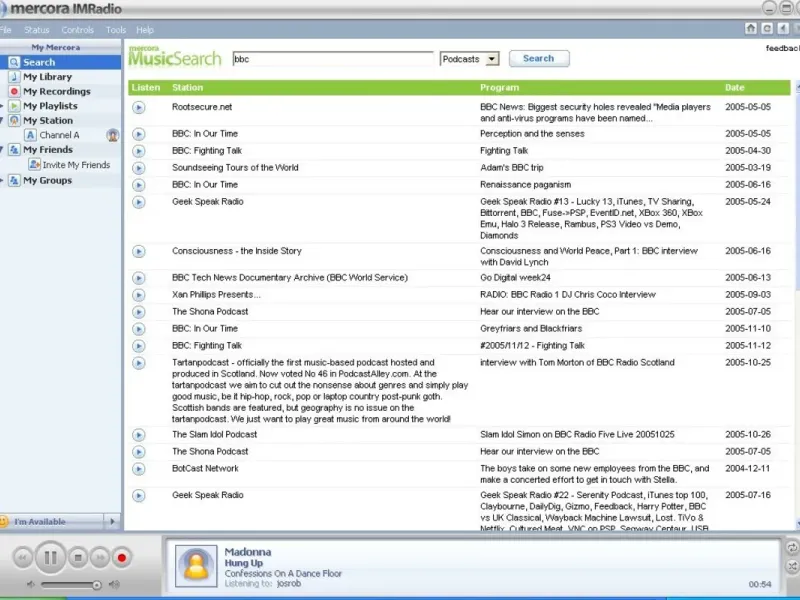Skip to the previous track
Image resolution: width=800 pixels, height=600 pixels.
point(22,558)
